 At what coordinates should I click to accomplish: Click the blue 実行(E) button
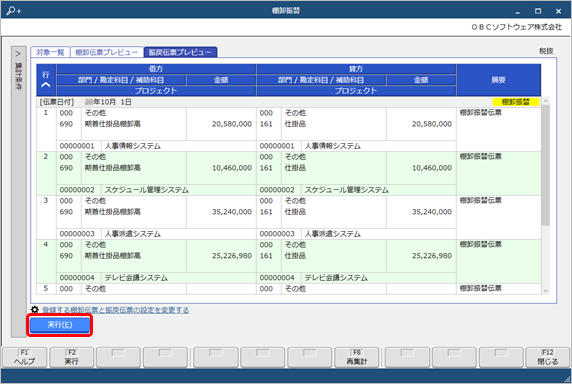point(60,325)
